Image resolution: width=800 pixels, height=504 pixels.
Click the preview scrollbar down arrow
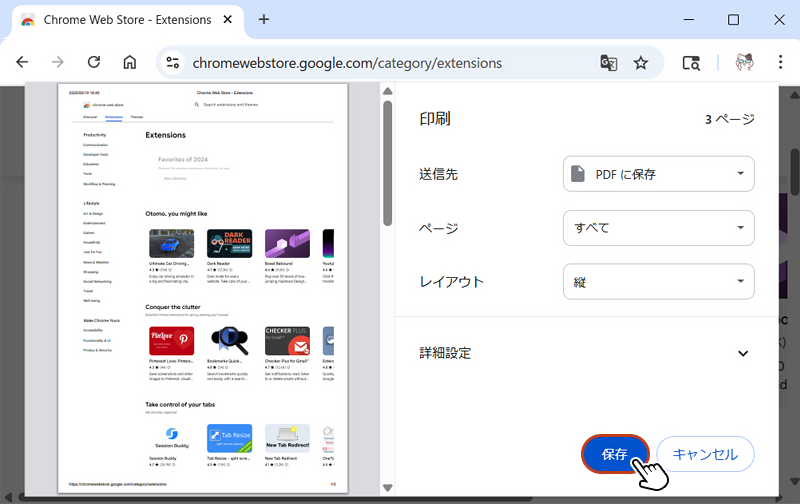(388, 488)
